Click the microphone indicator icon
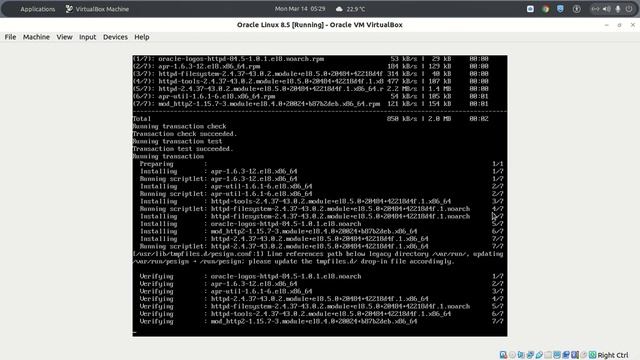640x360 pixels. [x=618, y=9]
